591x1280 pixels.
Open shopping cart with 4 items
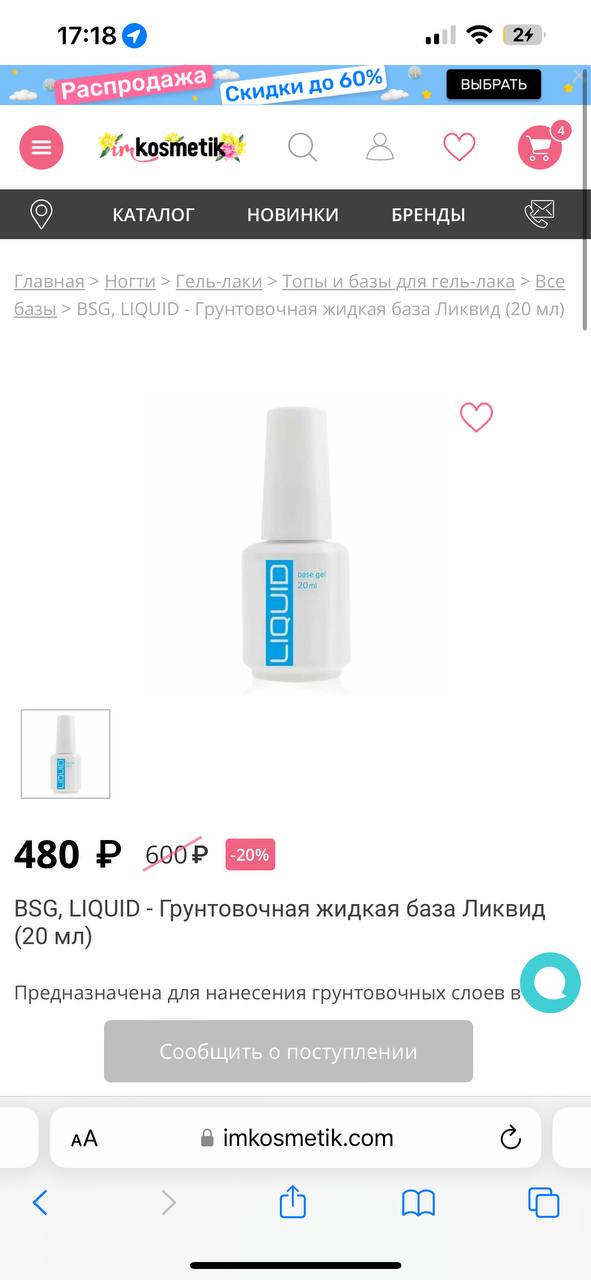click(541, 146)
